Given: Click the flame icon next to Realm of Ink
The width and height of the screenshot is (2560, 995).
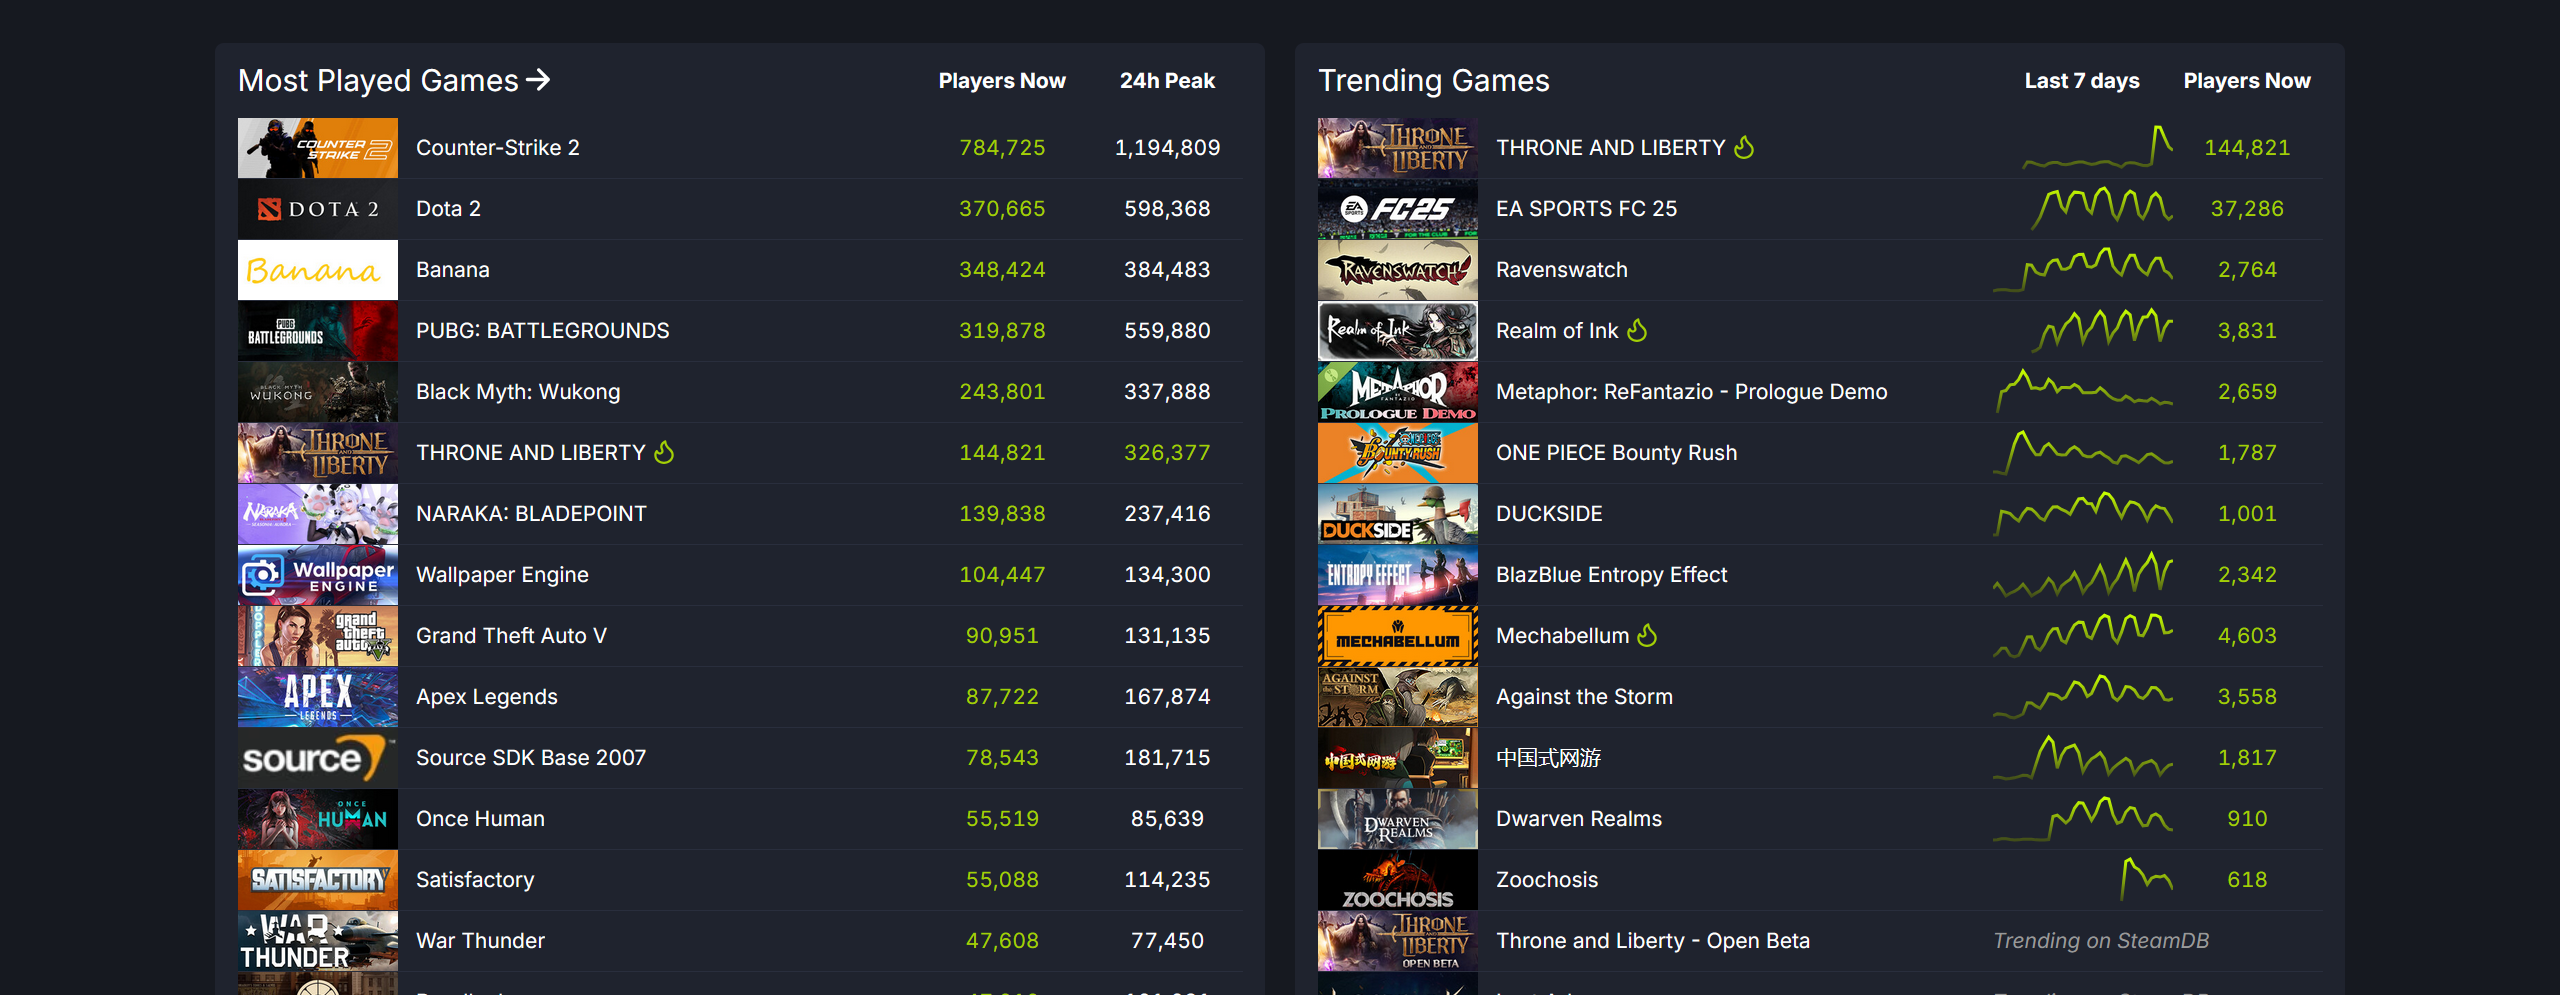Looking at the screenshot, I should [x=1637, y=330].
